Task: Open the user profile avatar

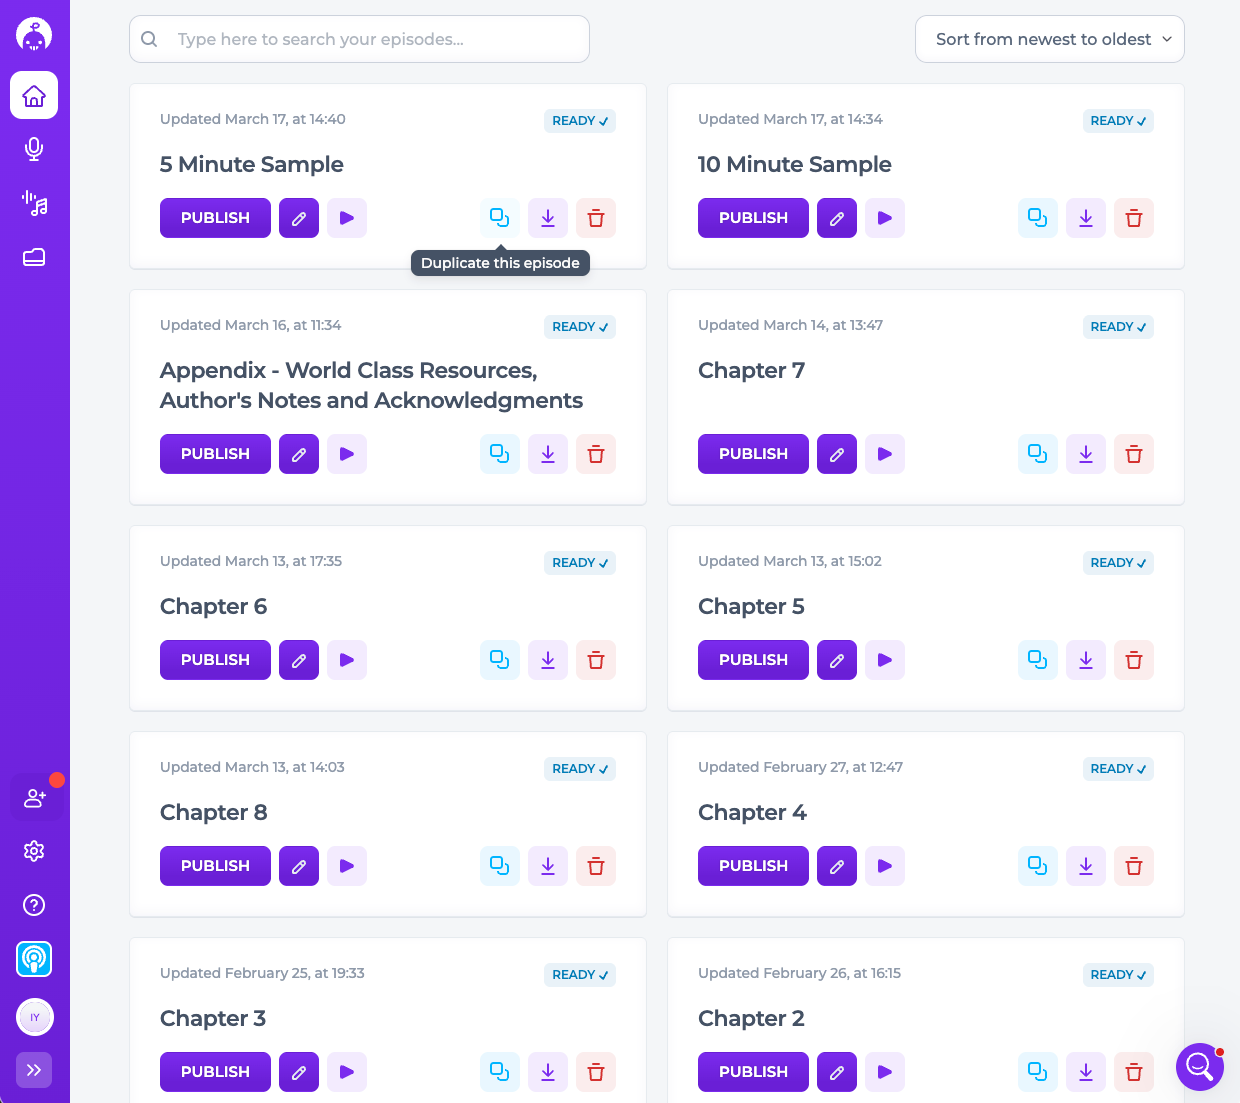Action: 35,1017
